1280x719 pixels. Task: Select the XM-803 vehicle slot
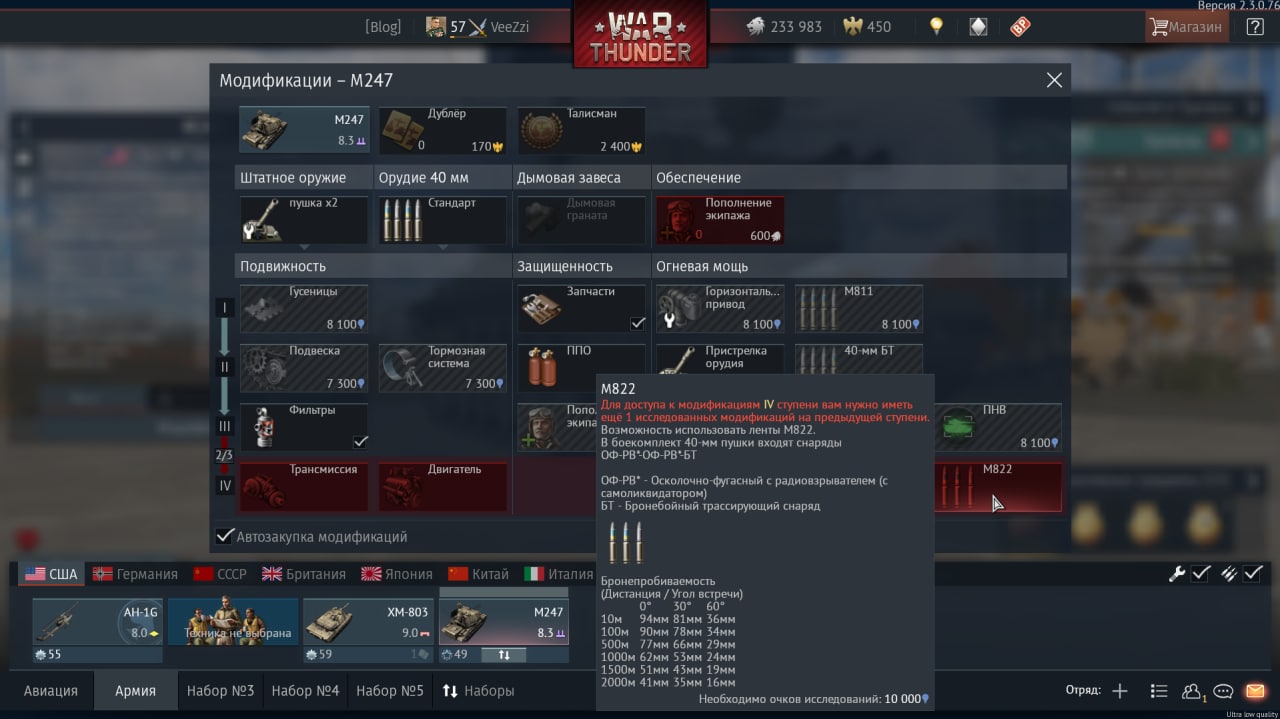click(x=369, y=630)
